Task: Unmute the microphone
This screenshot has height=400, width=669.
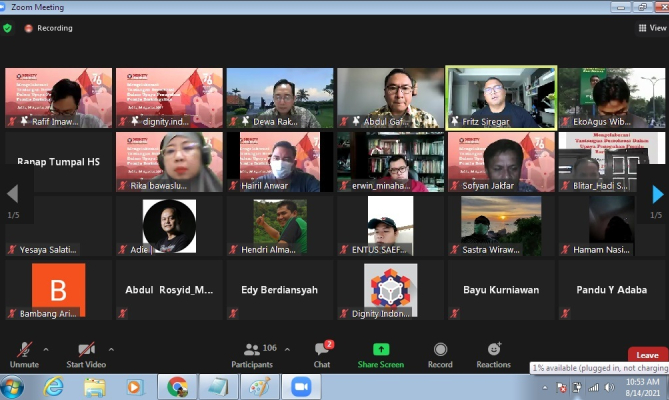Action: (24, 353)
